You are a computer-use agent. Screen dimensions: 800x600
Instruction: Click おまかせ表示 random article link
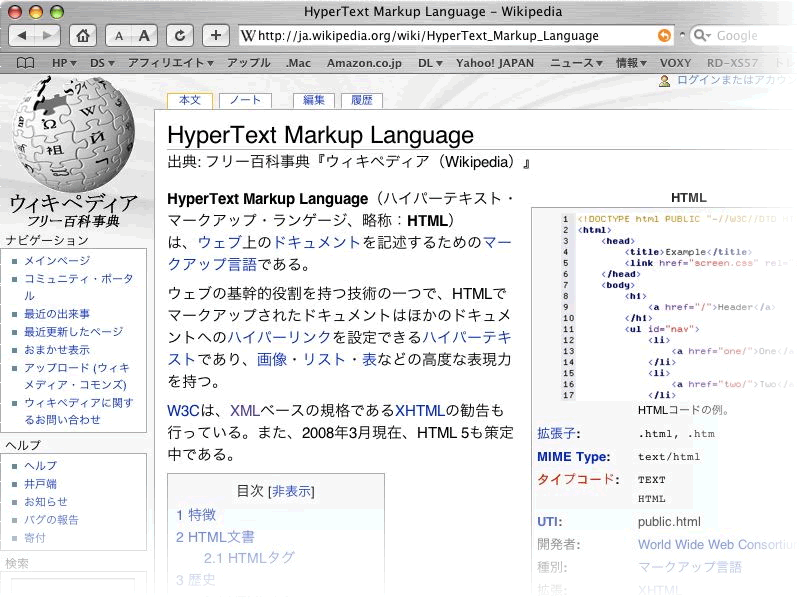(57, 349)
